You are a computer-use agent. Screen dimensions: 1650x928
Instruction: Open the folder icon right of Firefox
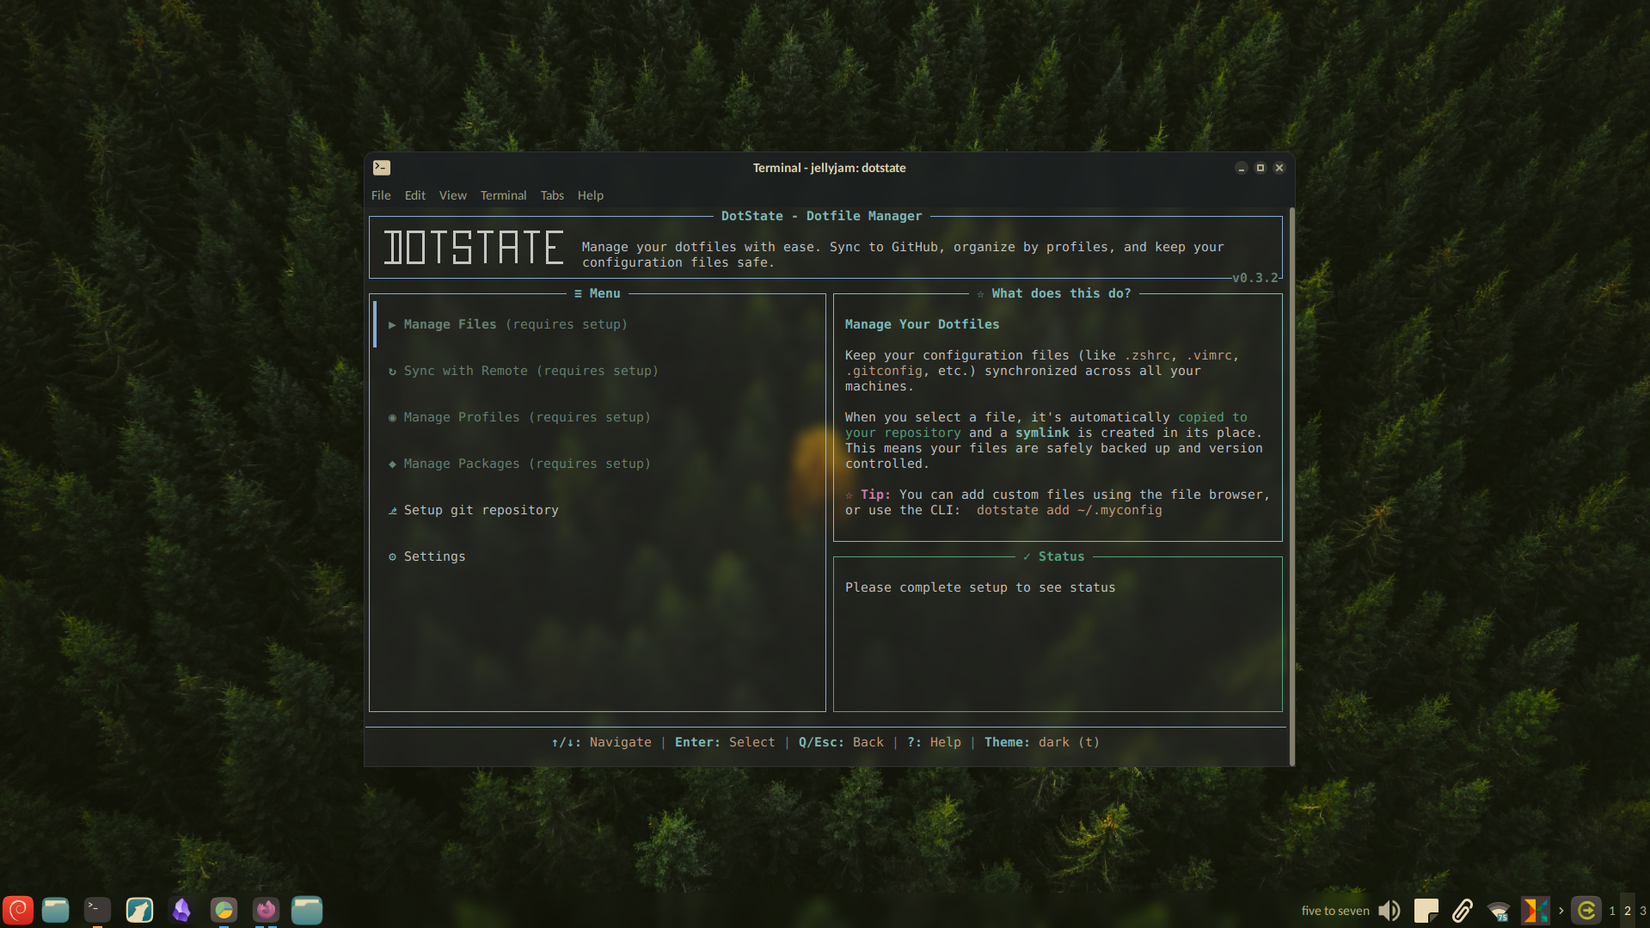click(x=307, y=909)
